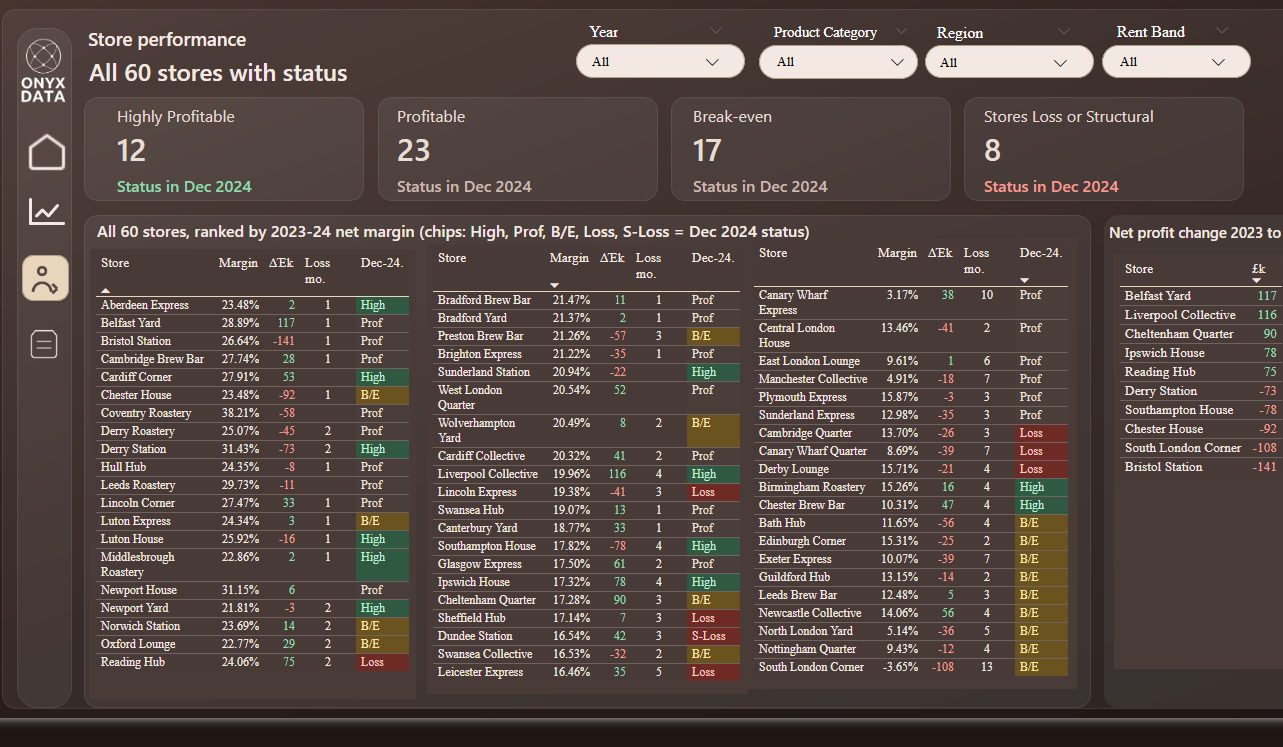The width and height of the screenshot is (1283, 747).
Task: Click the -141 value in Net profit change table
Action: tap(1266, 467)
